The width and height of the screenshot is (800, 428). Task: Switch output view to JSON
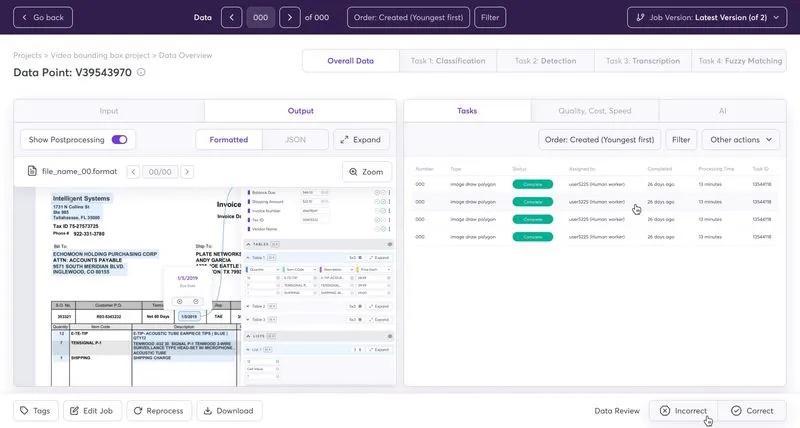click(296, 140)
